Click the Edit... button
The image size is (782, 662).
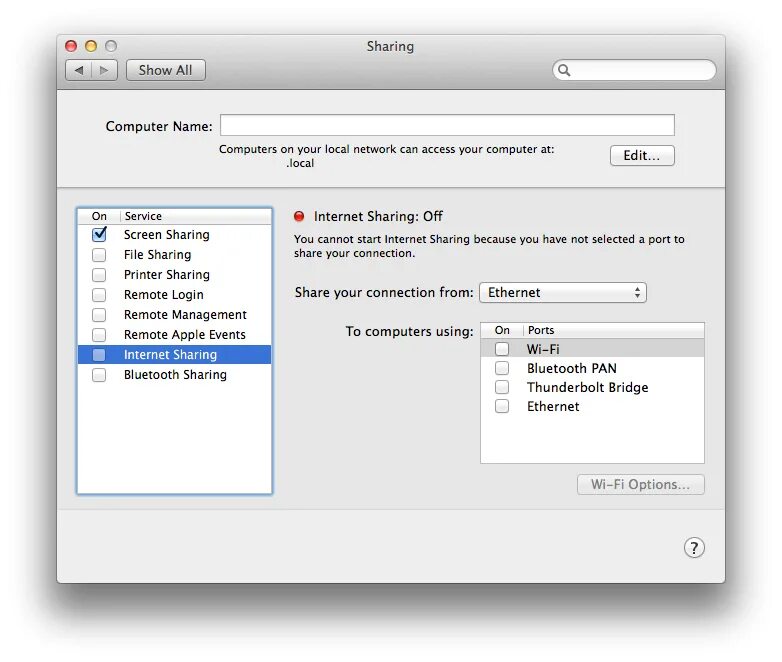pos(642,156)
